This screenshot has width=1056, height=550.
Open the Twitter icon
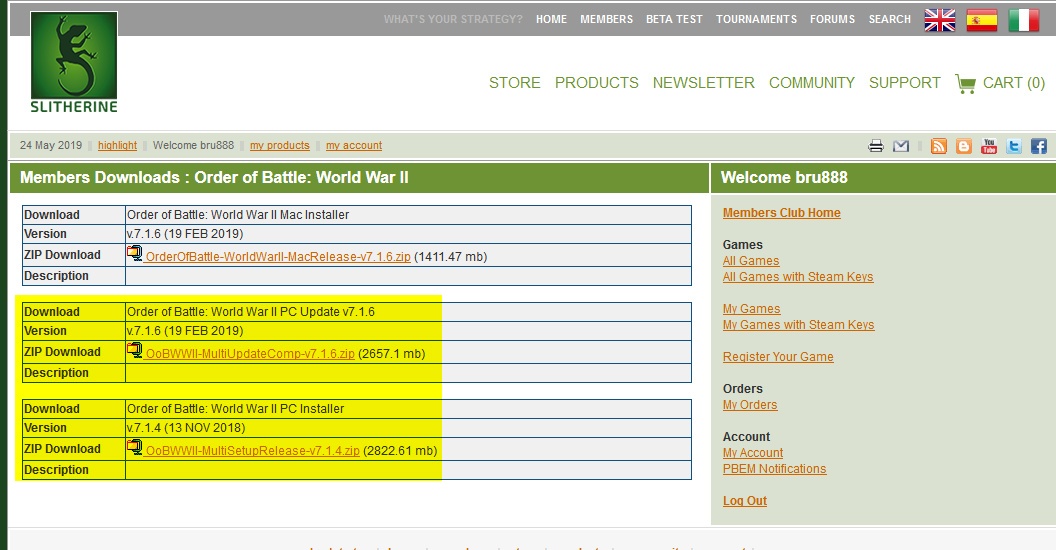pos(1014,145)
